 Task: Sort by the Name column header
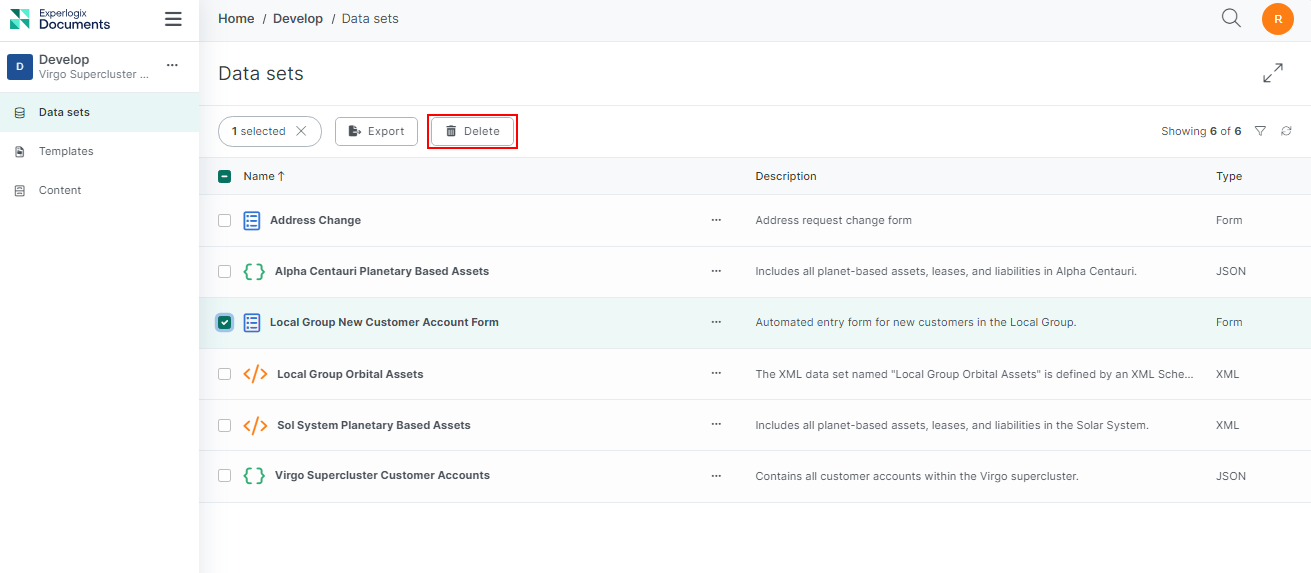(259, 176)
